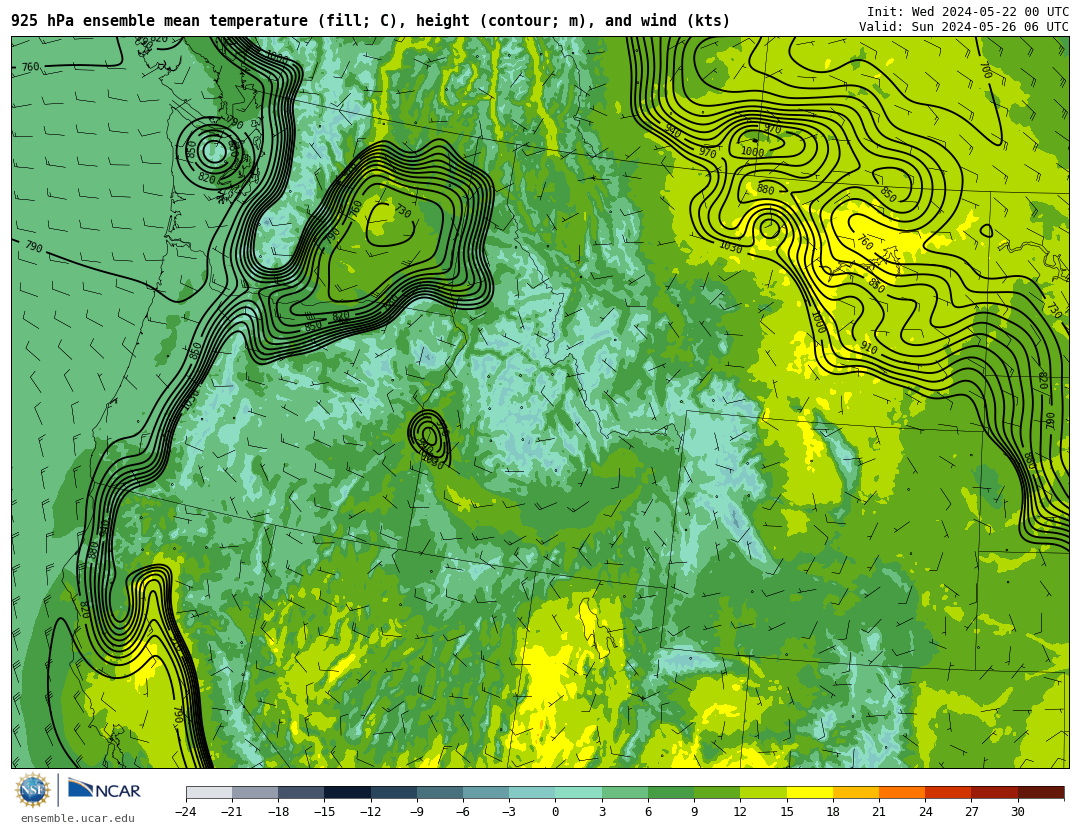Click the '700' height contour label

click(x=986, y=70)
